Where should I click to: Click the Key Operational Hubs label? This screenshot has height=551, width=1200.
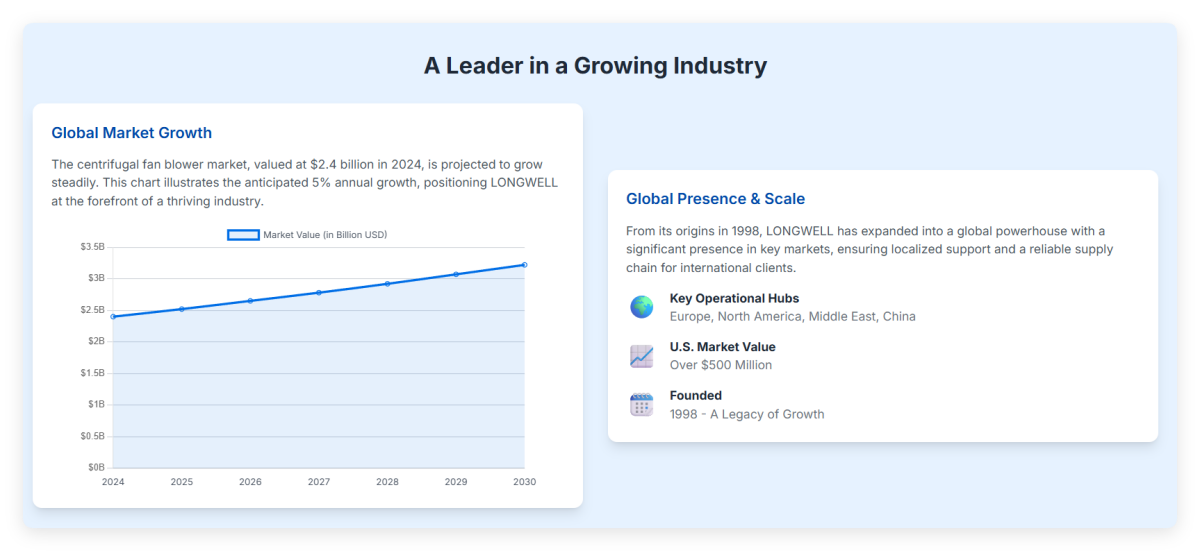coord(734,298)
